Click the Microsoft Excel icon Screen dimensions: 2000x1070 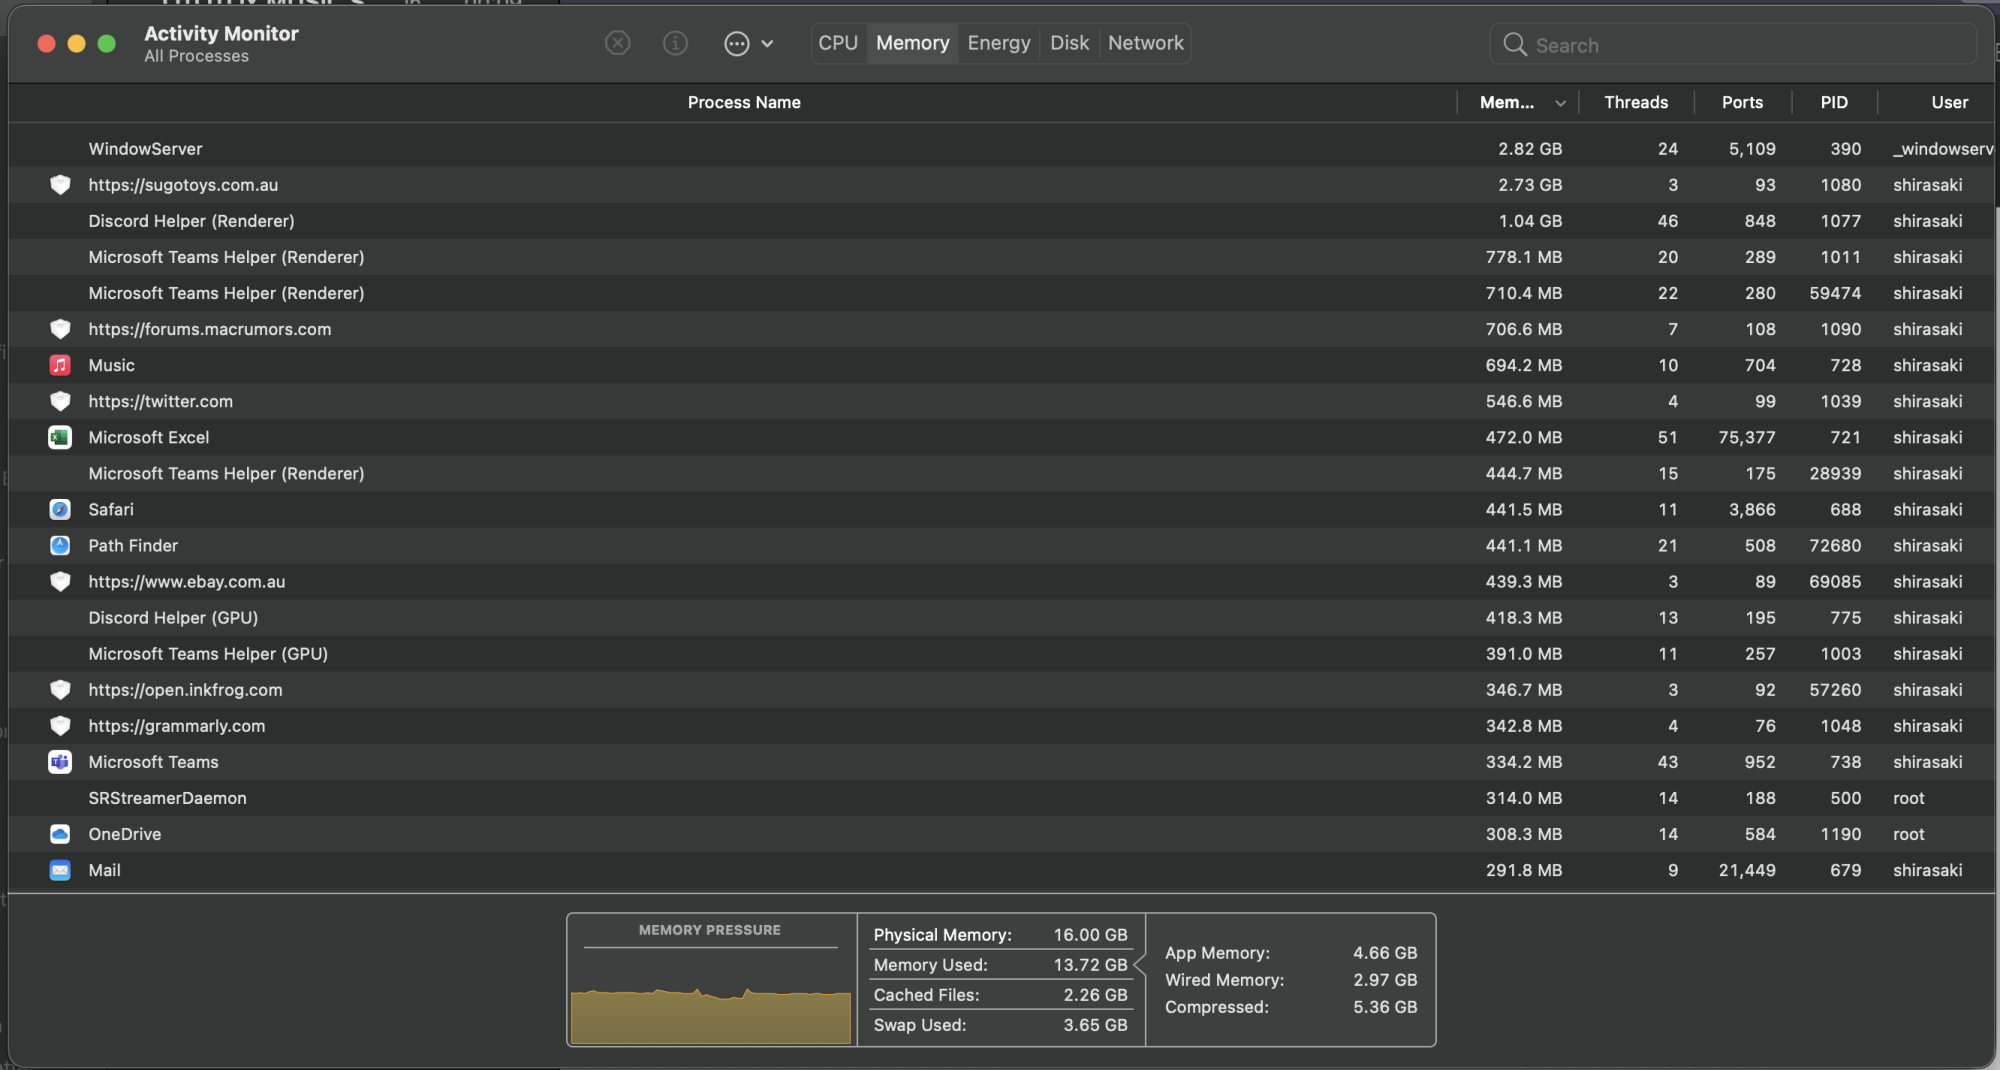60,437
